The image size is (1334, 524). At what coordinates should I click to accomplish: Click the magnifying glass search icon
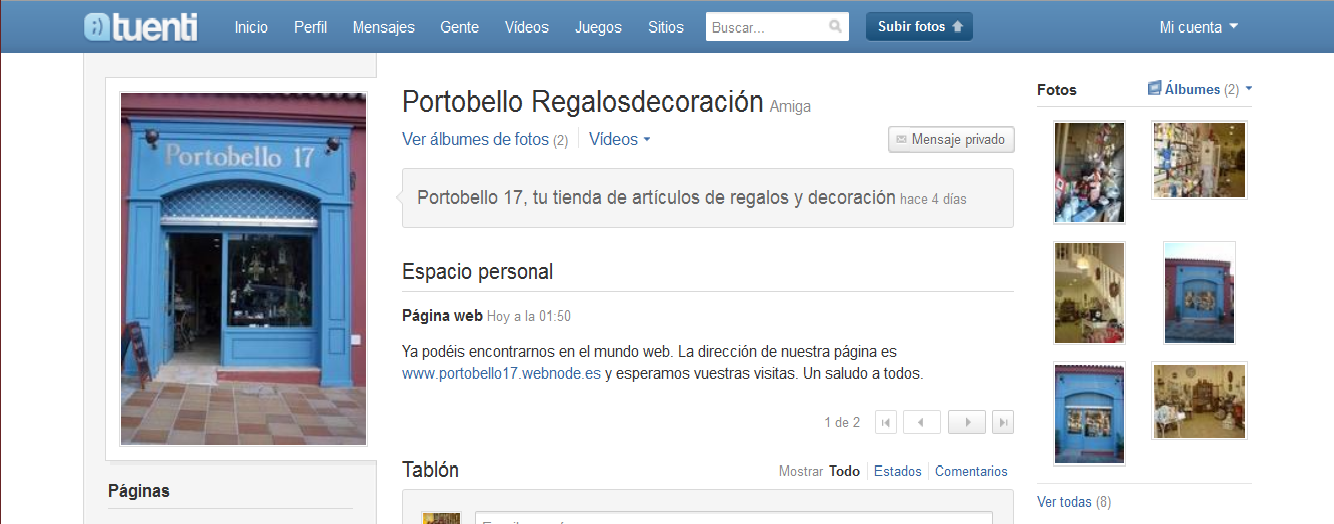point(835,27)
